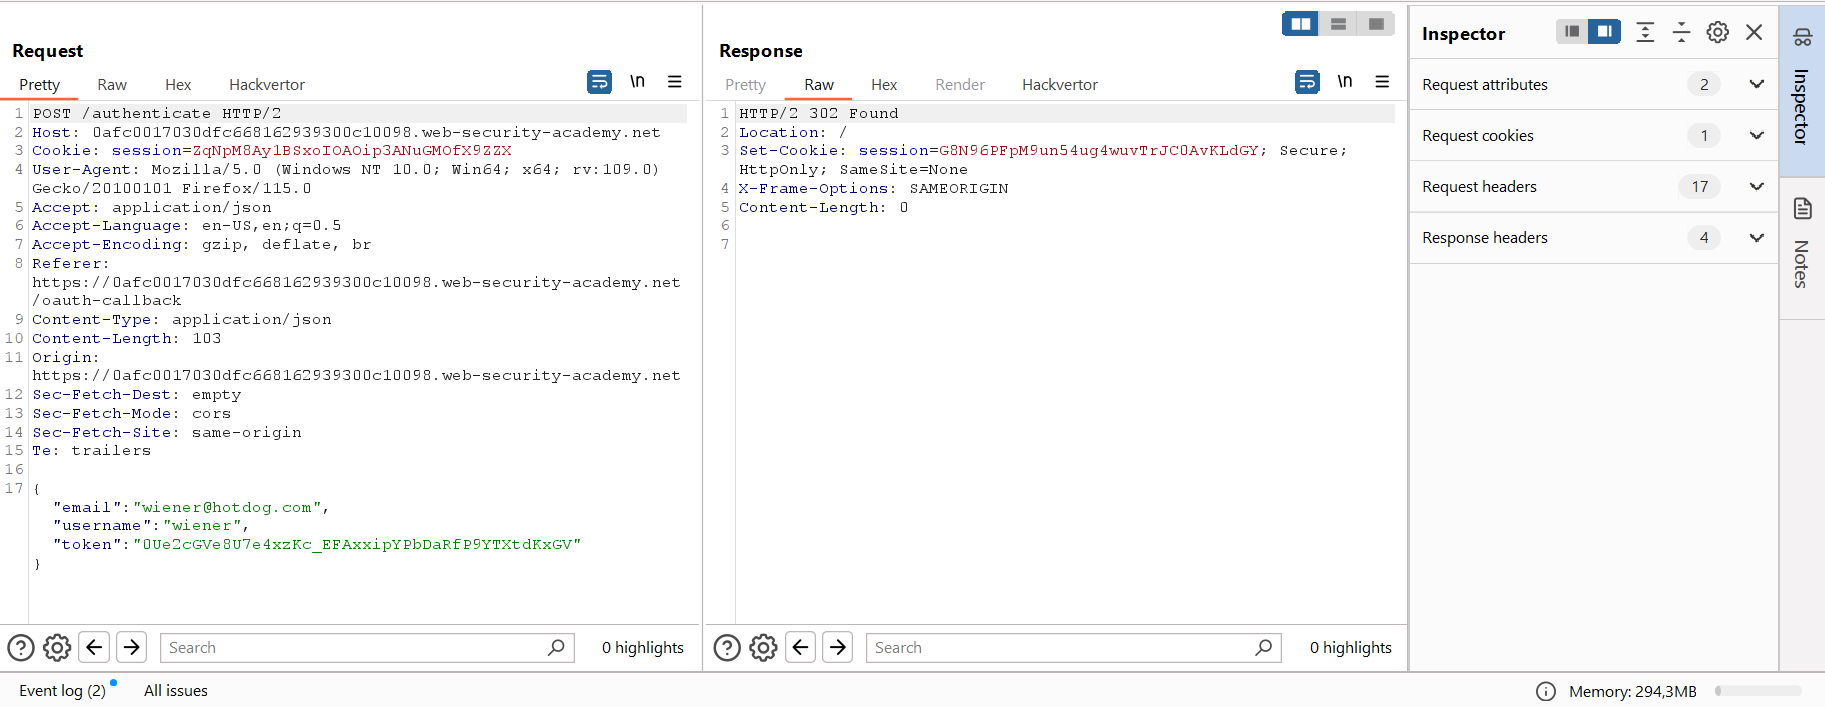The image size is (1825, 708).
Task: Click the Content-Type request header line
Action: point(182,320)
